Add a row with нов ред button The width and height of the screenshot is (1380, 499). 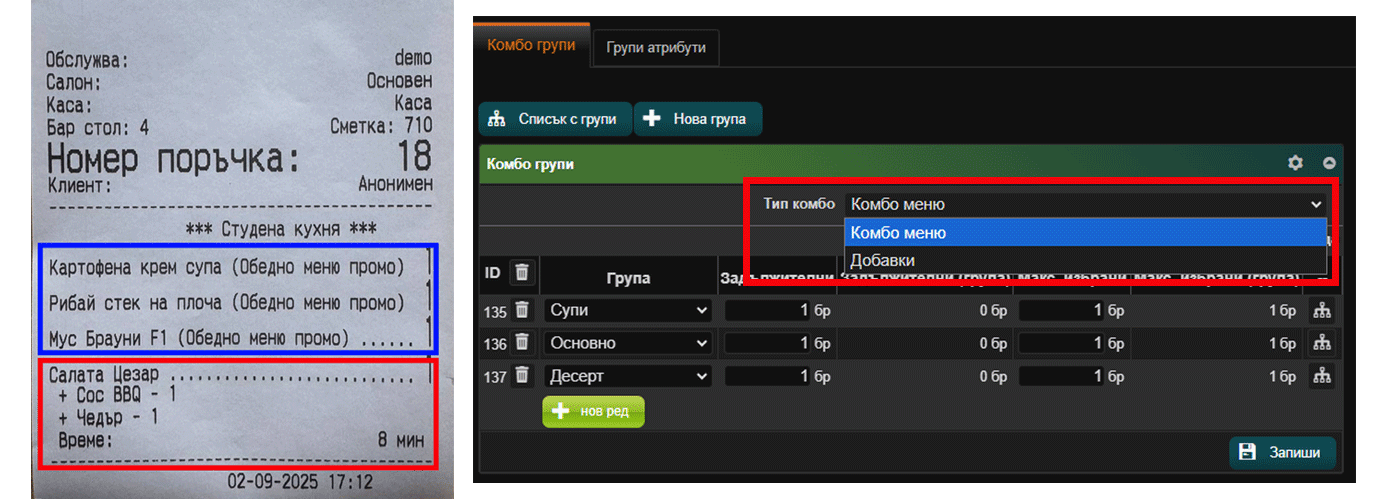pos(593,412)
